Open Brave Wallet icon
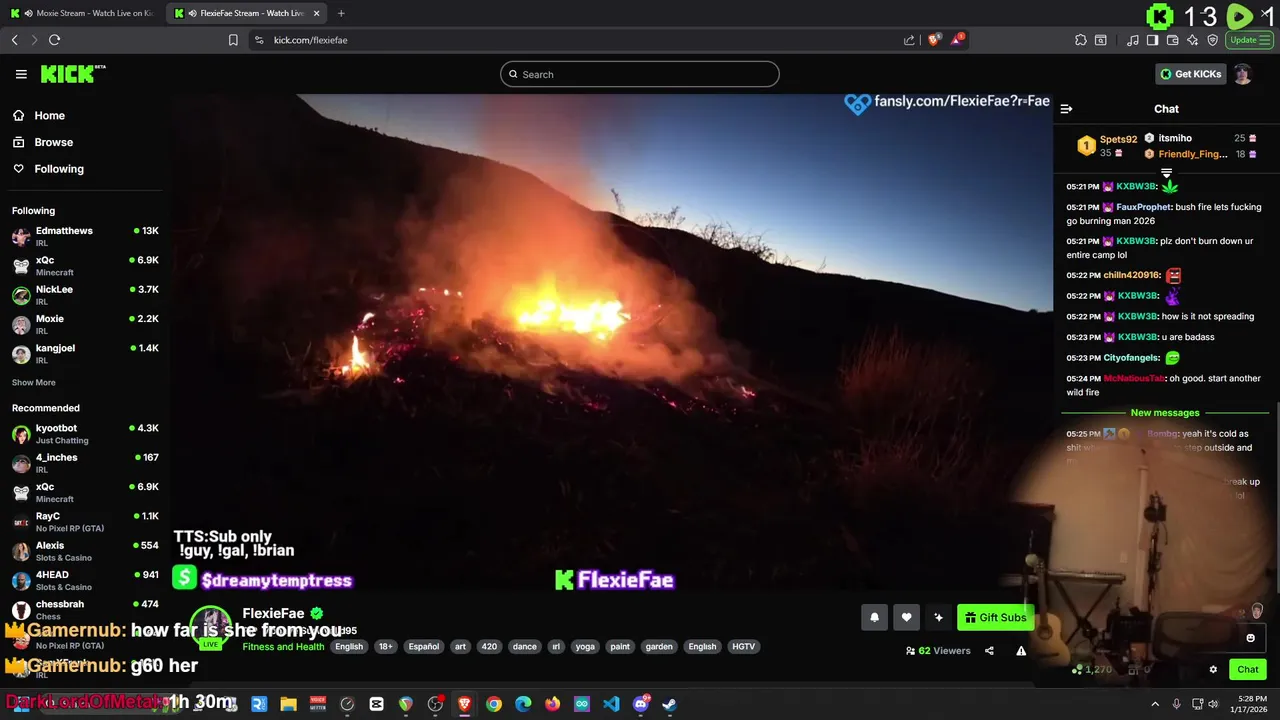The image size is (1280, 720). pyautogui.click(x=1173, y=40)
